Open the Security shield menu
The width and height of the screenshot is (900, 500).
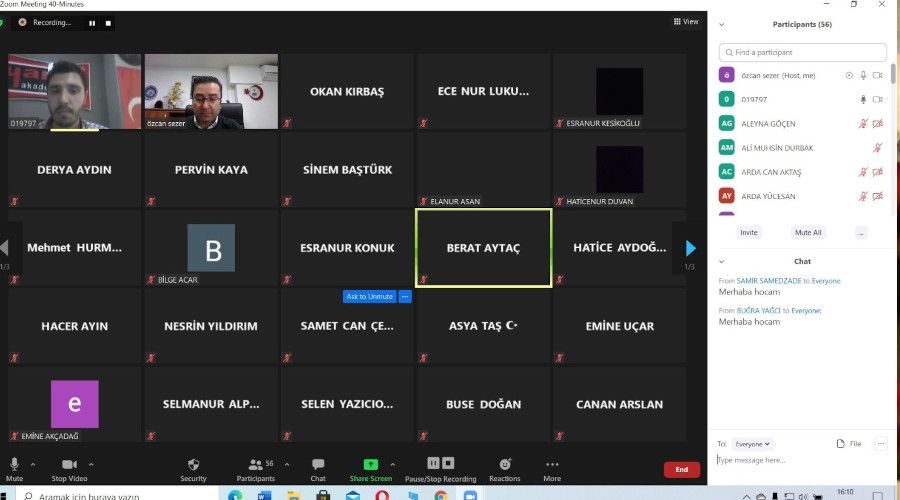pos(193,465)
